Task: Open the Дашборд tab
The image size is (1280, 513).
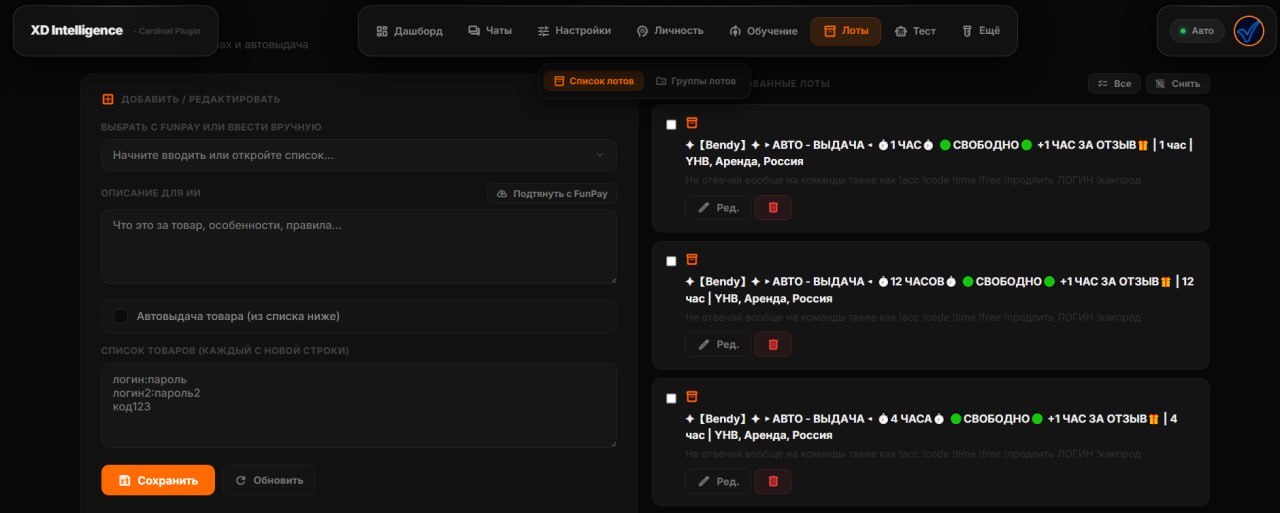Action: (x=409, y=31)
